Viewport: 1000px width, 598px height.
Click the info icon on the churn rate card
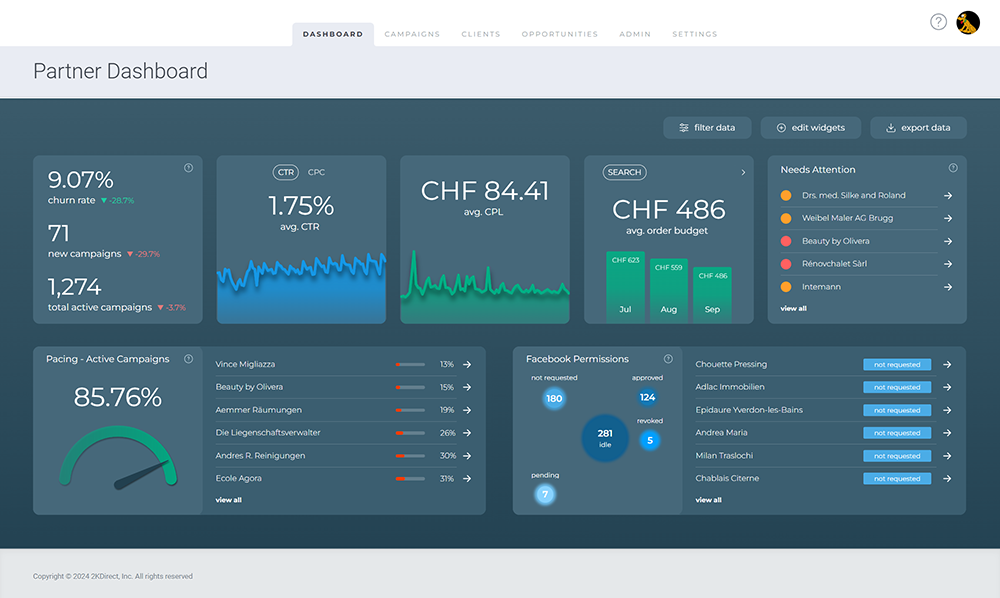[190, 170]
